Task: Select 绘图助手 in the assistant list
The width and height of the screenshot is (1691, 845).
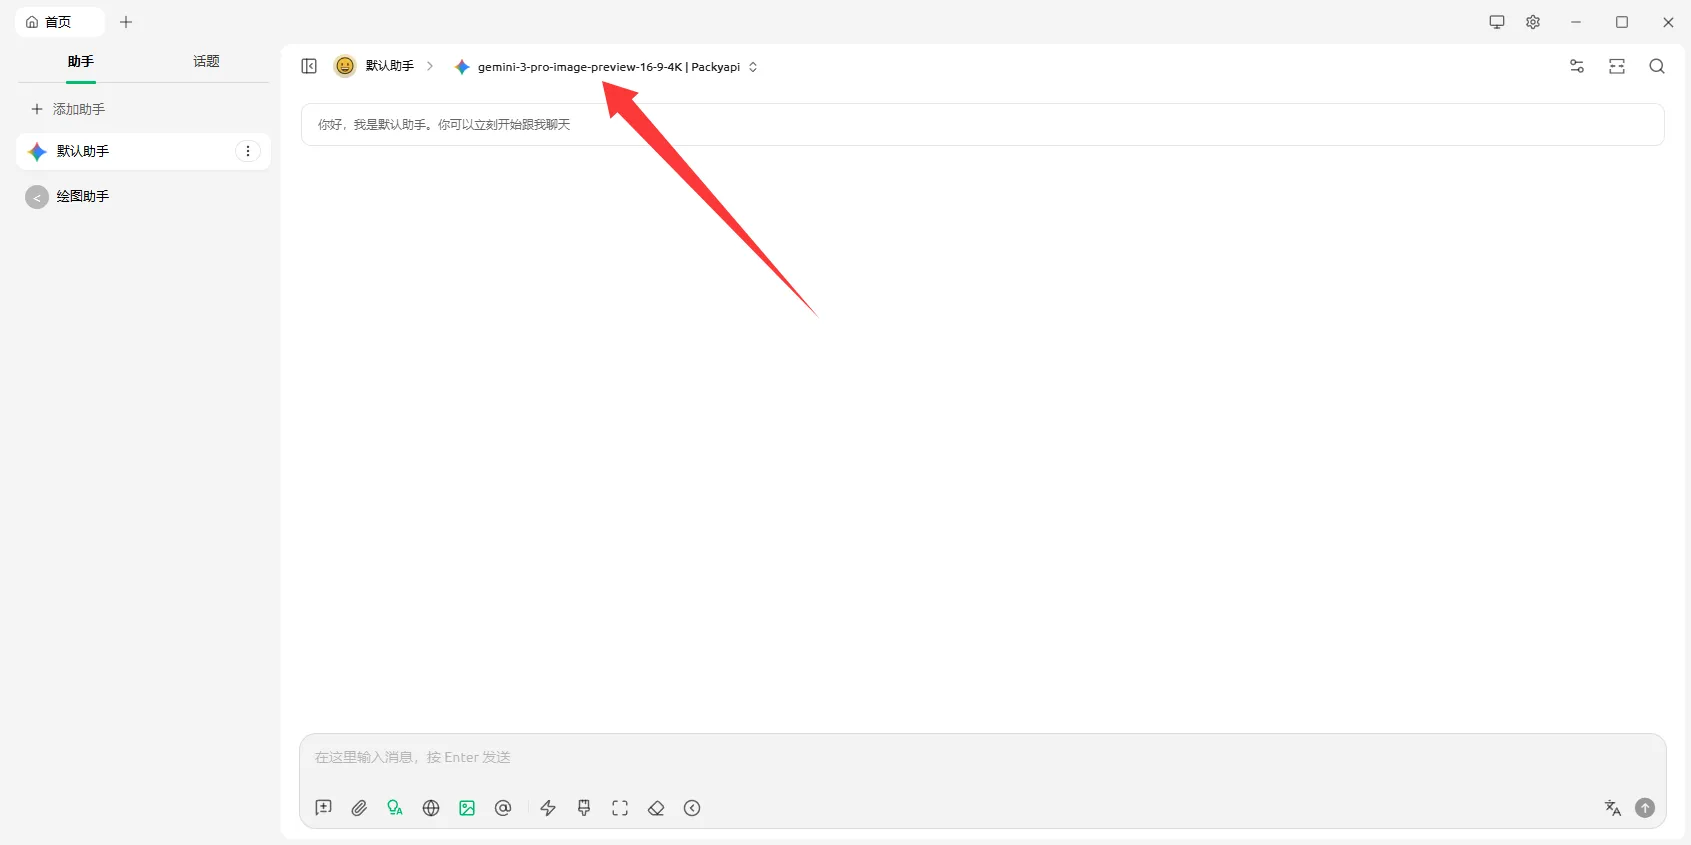Action: [x=83, y=197]
